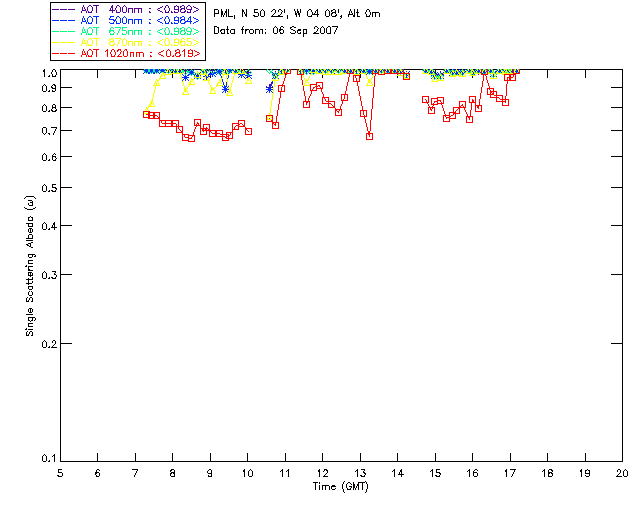Click the AOT 1020nm legend entry

tap(126, 53)
